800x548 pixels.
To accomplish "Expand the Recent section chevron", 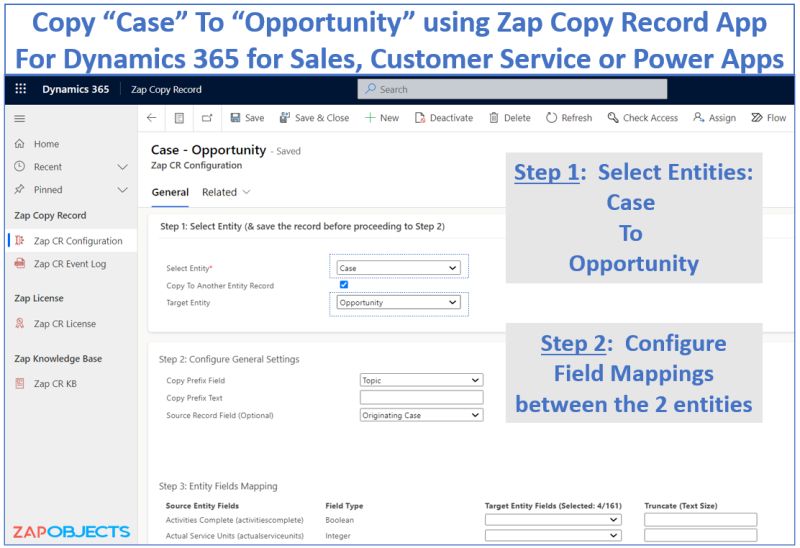I will click(x=122, y=167).
